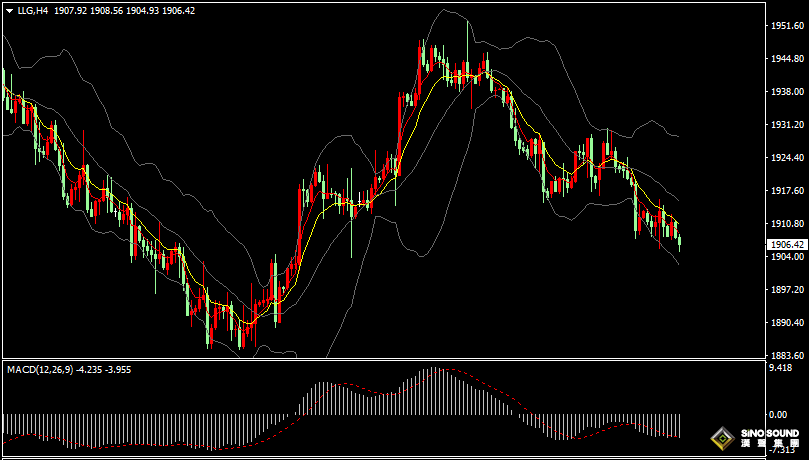
Task: Click the lowest candlestick near 1885 trough
Action: click(241, 336)
